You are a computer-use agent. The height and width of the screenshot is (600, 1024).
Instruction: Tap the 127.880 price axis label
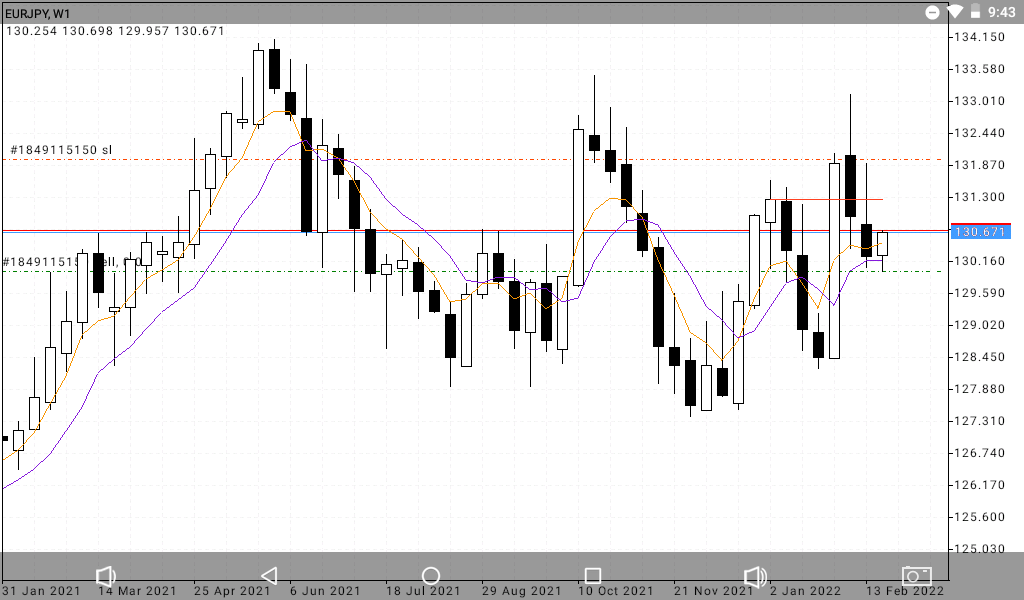[x=980, y=389]
